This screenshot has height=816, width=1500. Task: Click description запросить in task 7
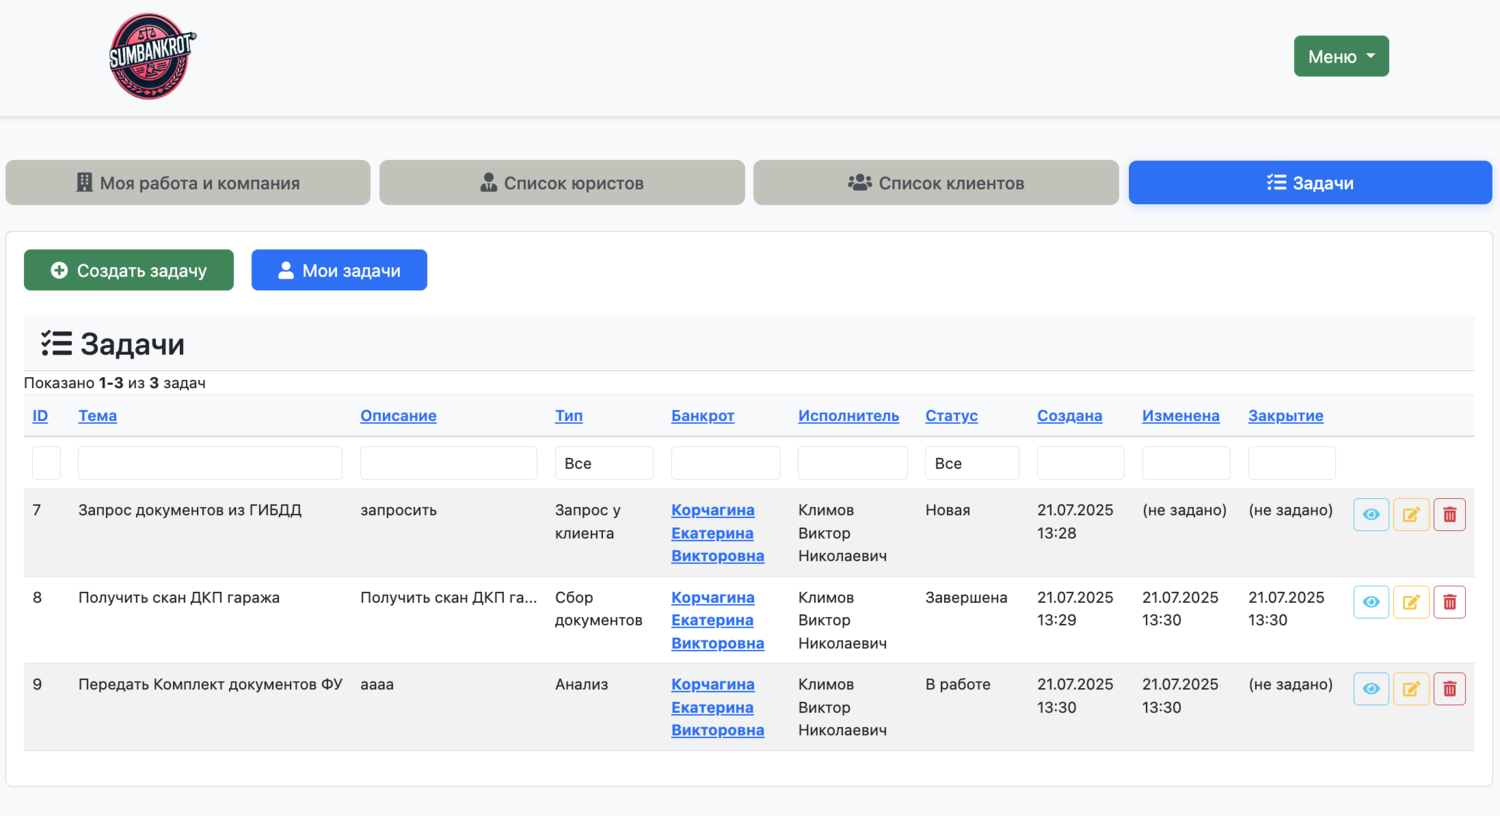pyautogui.click(x=398, y=510)
